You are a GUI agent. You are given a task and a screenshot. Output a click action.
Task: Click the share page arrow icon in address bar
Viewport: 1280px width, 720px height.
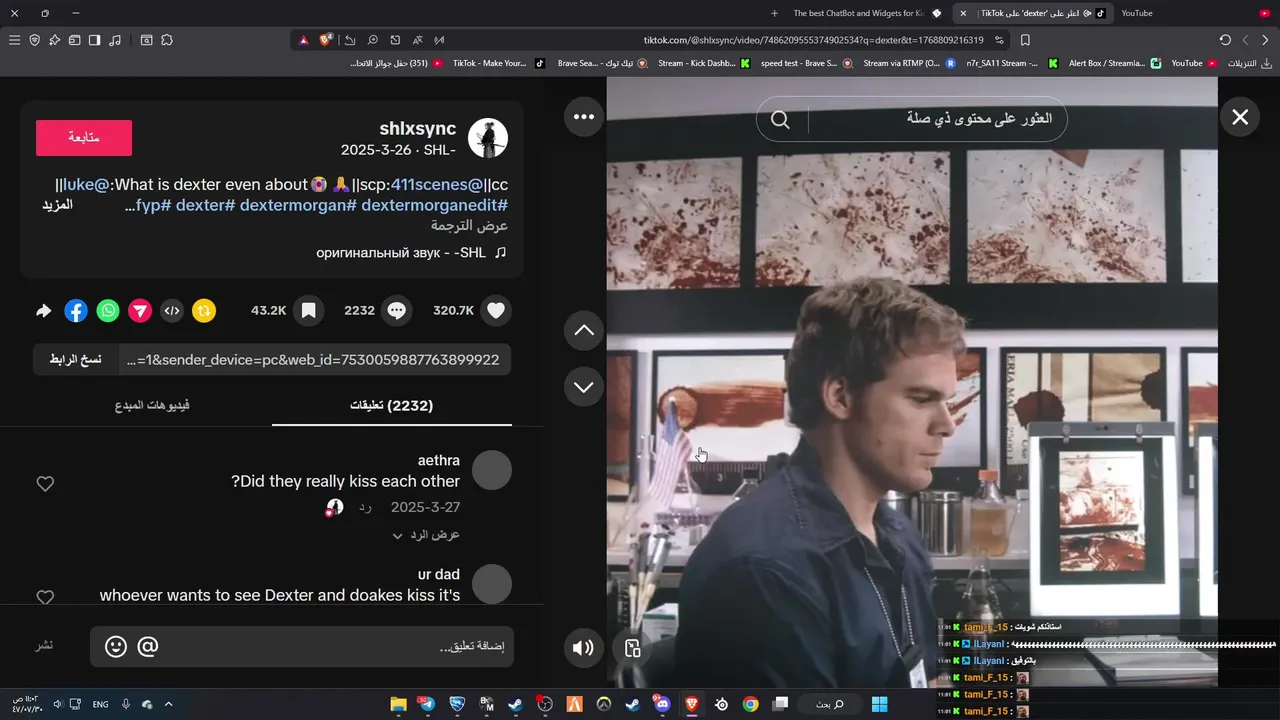coord(350,40)
